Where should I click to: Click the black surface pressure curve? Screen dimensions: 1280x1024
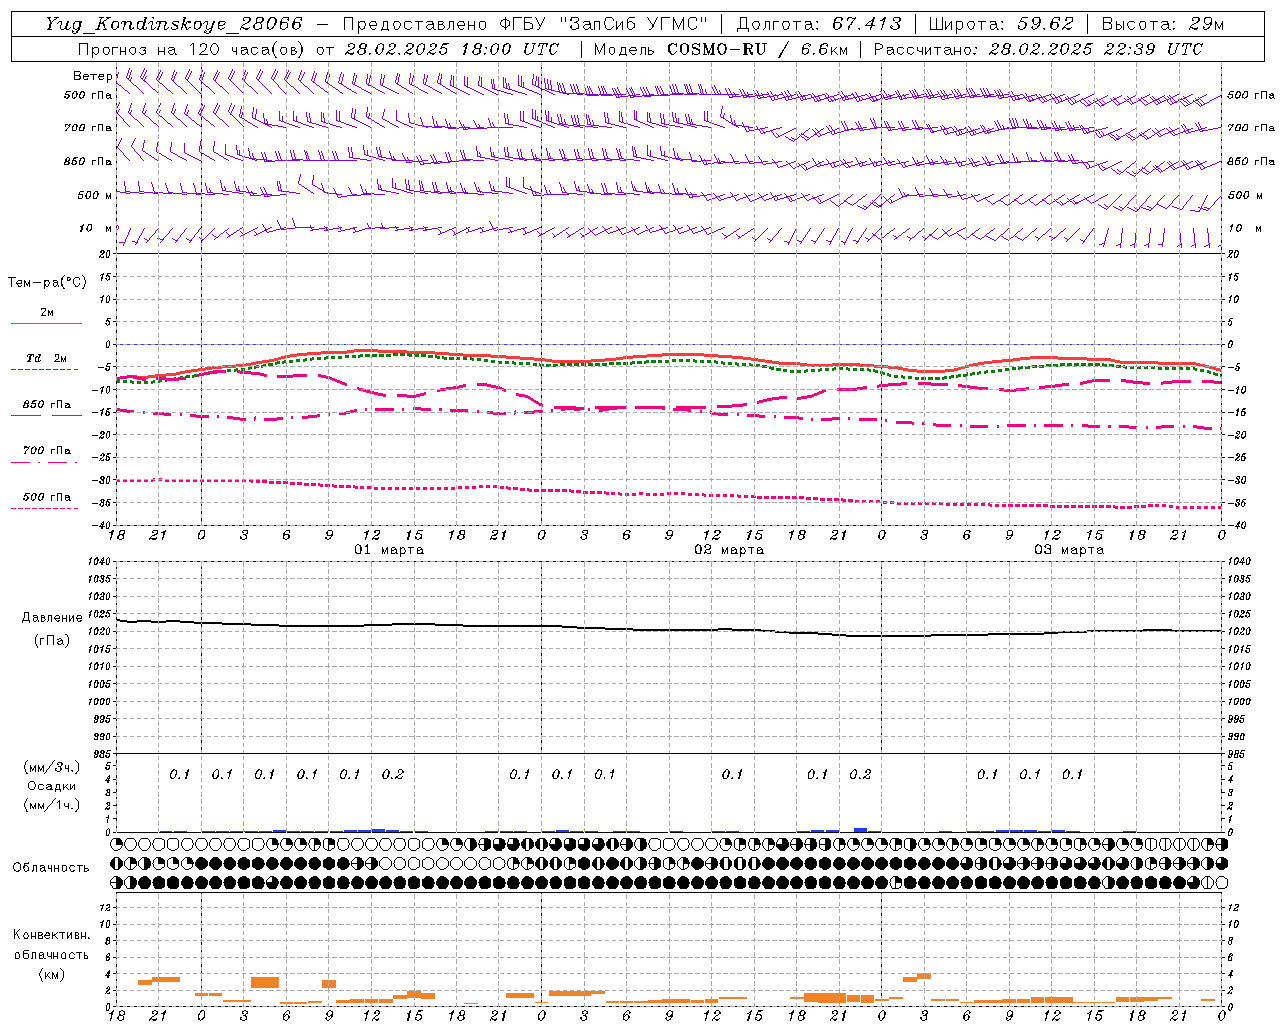pos(670,629)
